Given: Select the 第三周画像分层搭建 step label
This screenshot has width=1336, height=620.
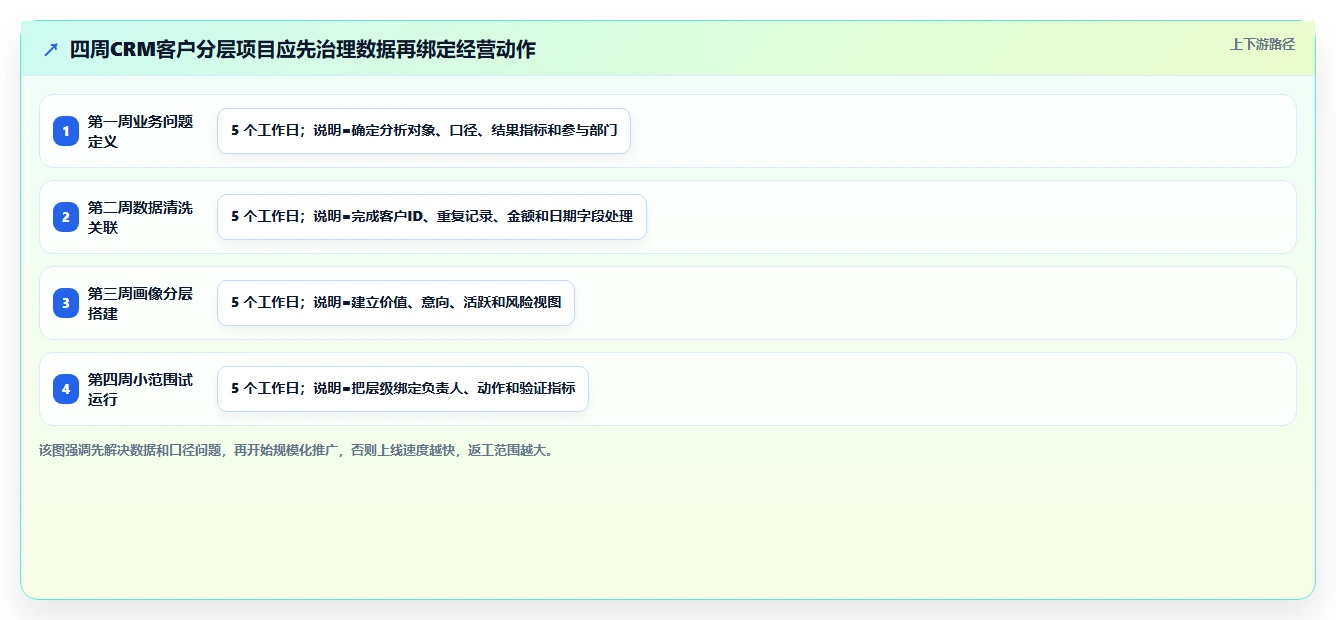Looking at the screenshot, I should [141, 303].
